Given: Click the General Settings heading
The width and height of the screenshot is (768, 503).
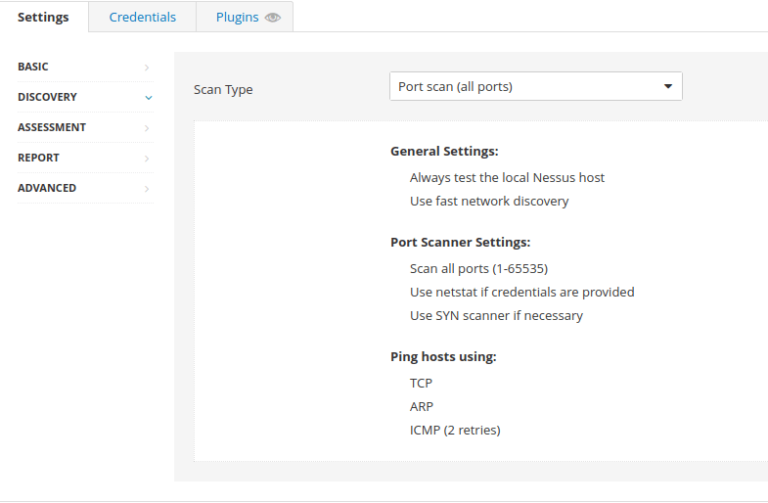Looking at the screenshot, I should (444, 151).
